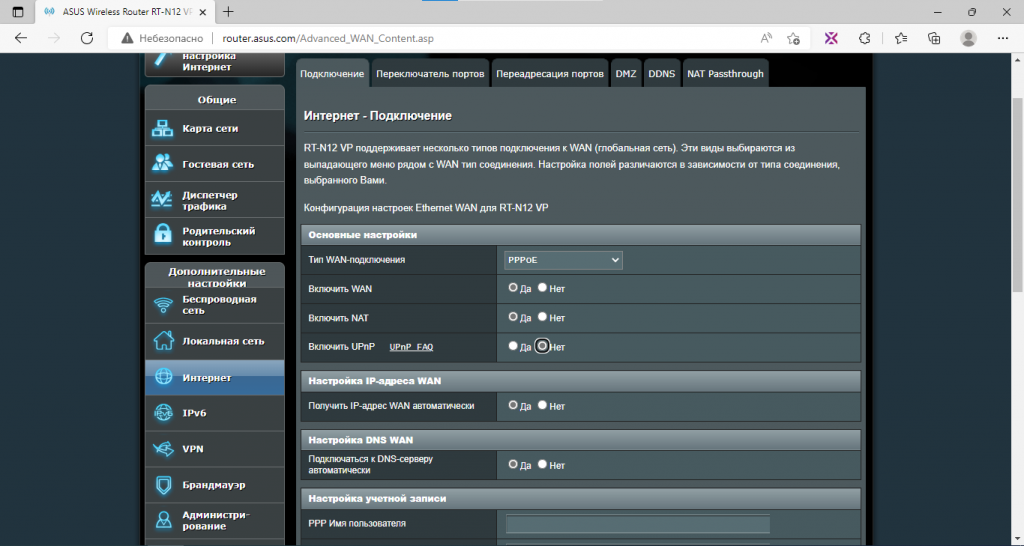Open Диспетчер трафика traffic manager icon
This screenshot has width=1024, height=546.
[x=161, y=199]
